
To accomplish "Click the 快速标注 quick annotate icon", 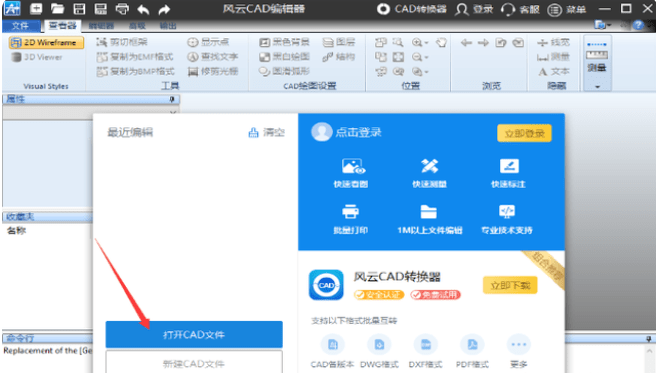I will click(509, 166).
